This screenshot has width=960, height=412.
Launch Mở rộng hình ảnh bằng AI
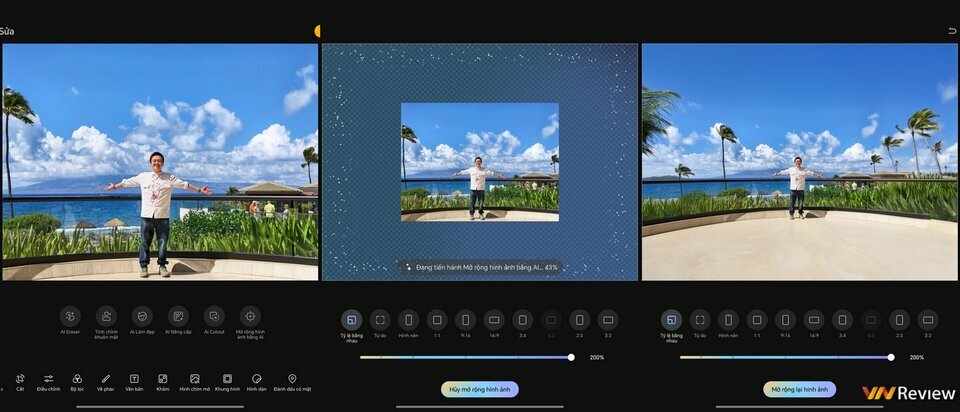[x=250, y=316]
